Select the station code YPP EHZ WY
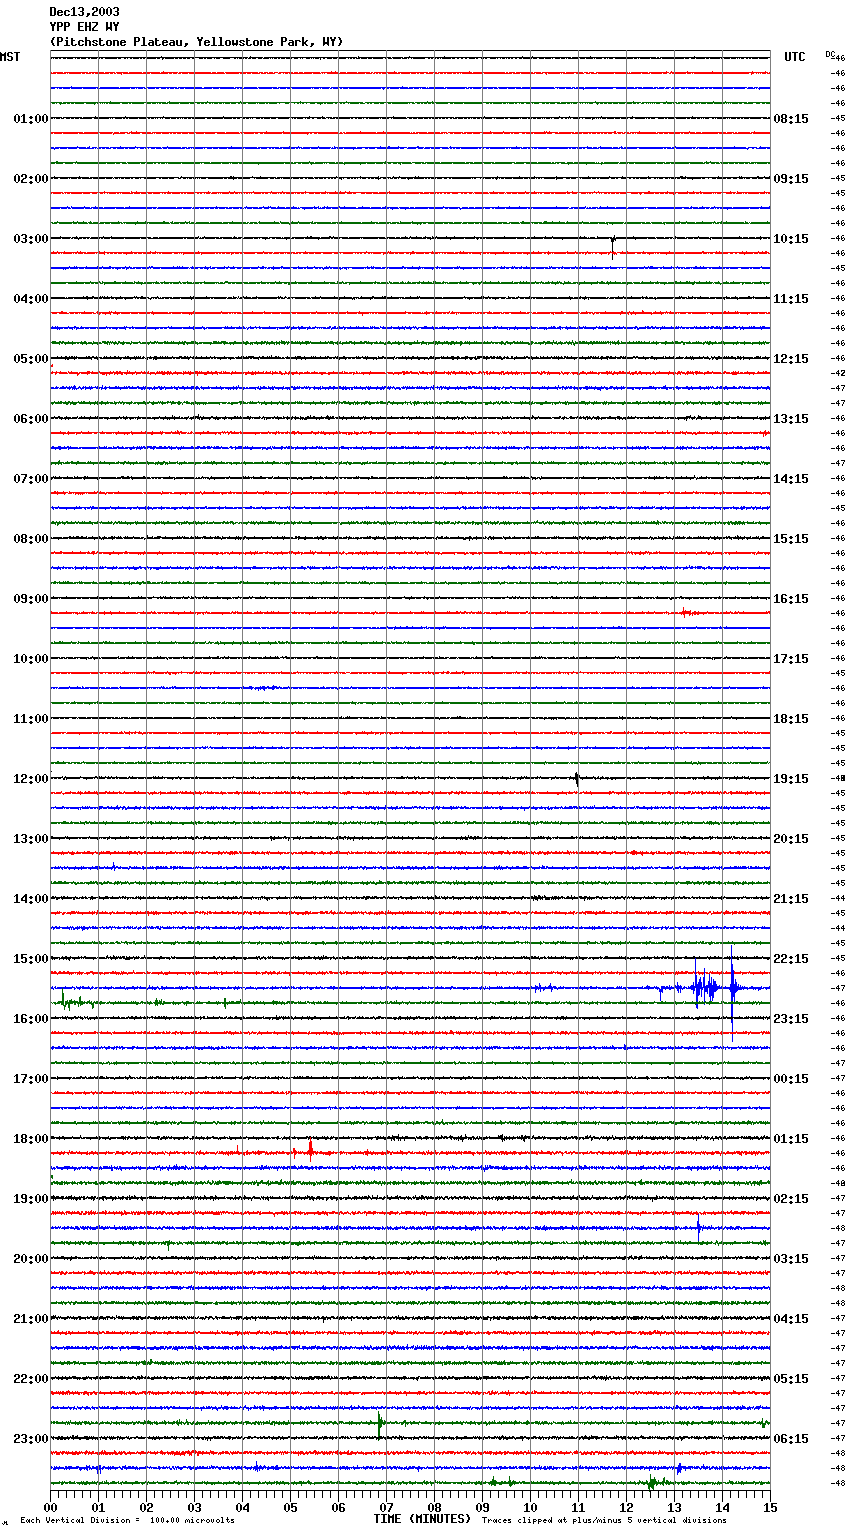Screen dimensions: 850x1534 coord(84,27)
